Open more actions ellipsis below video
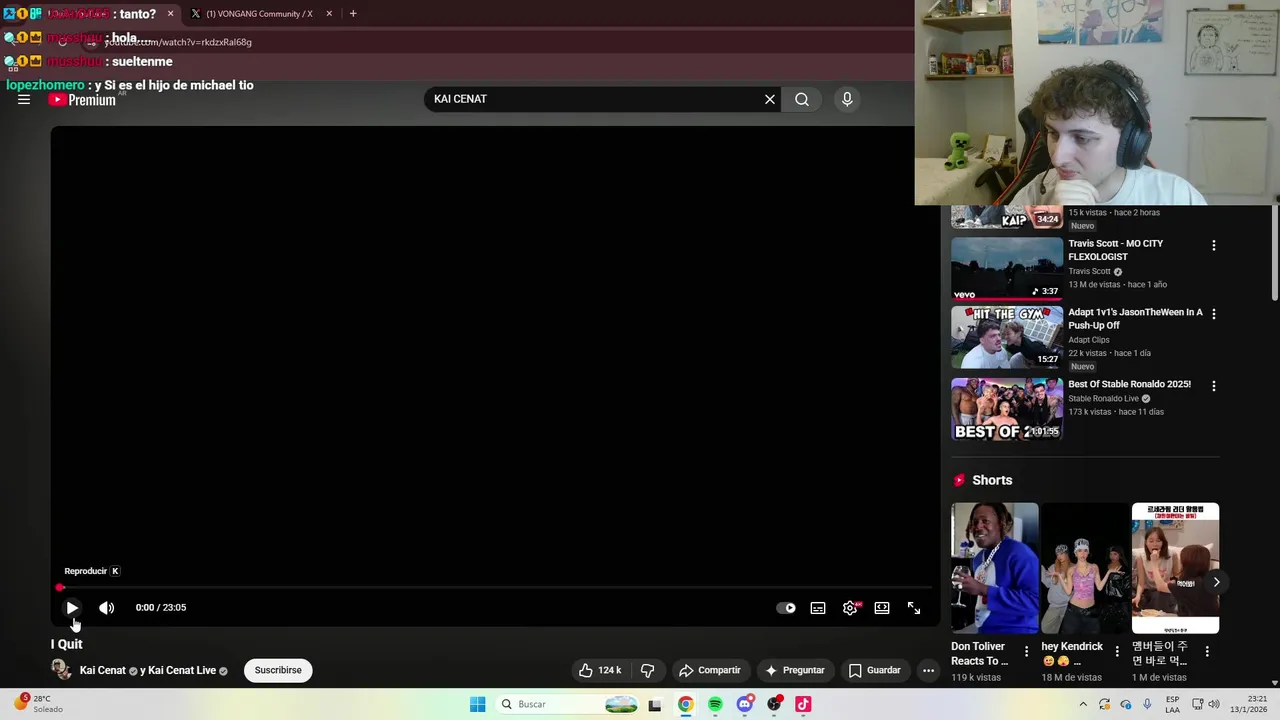Viewport: 1280px width, 720px height. click(928, 670)
